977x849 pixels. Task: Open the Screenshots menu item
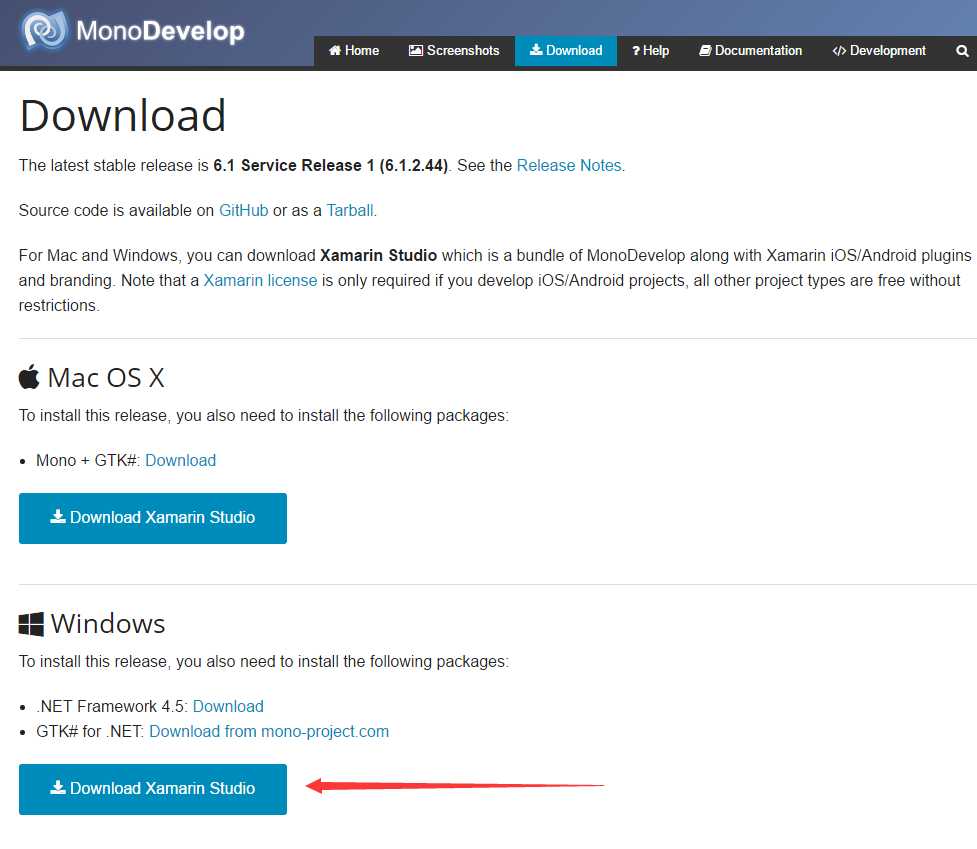pos(454,50)
